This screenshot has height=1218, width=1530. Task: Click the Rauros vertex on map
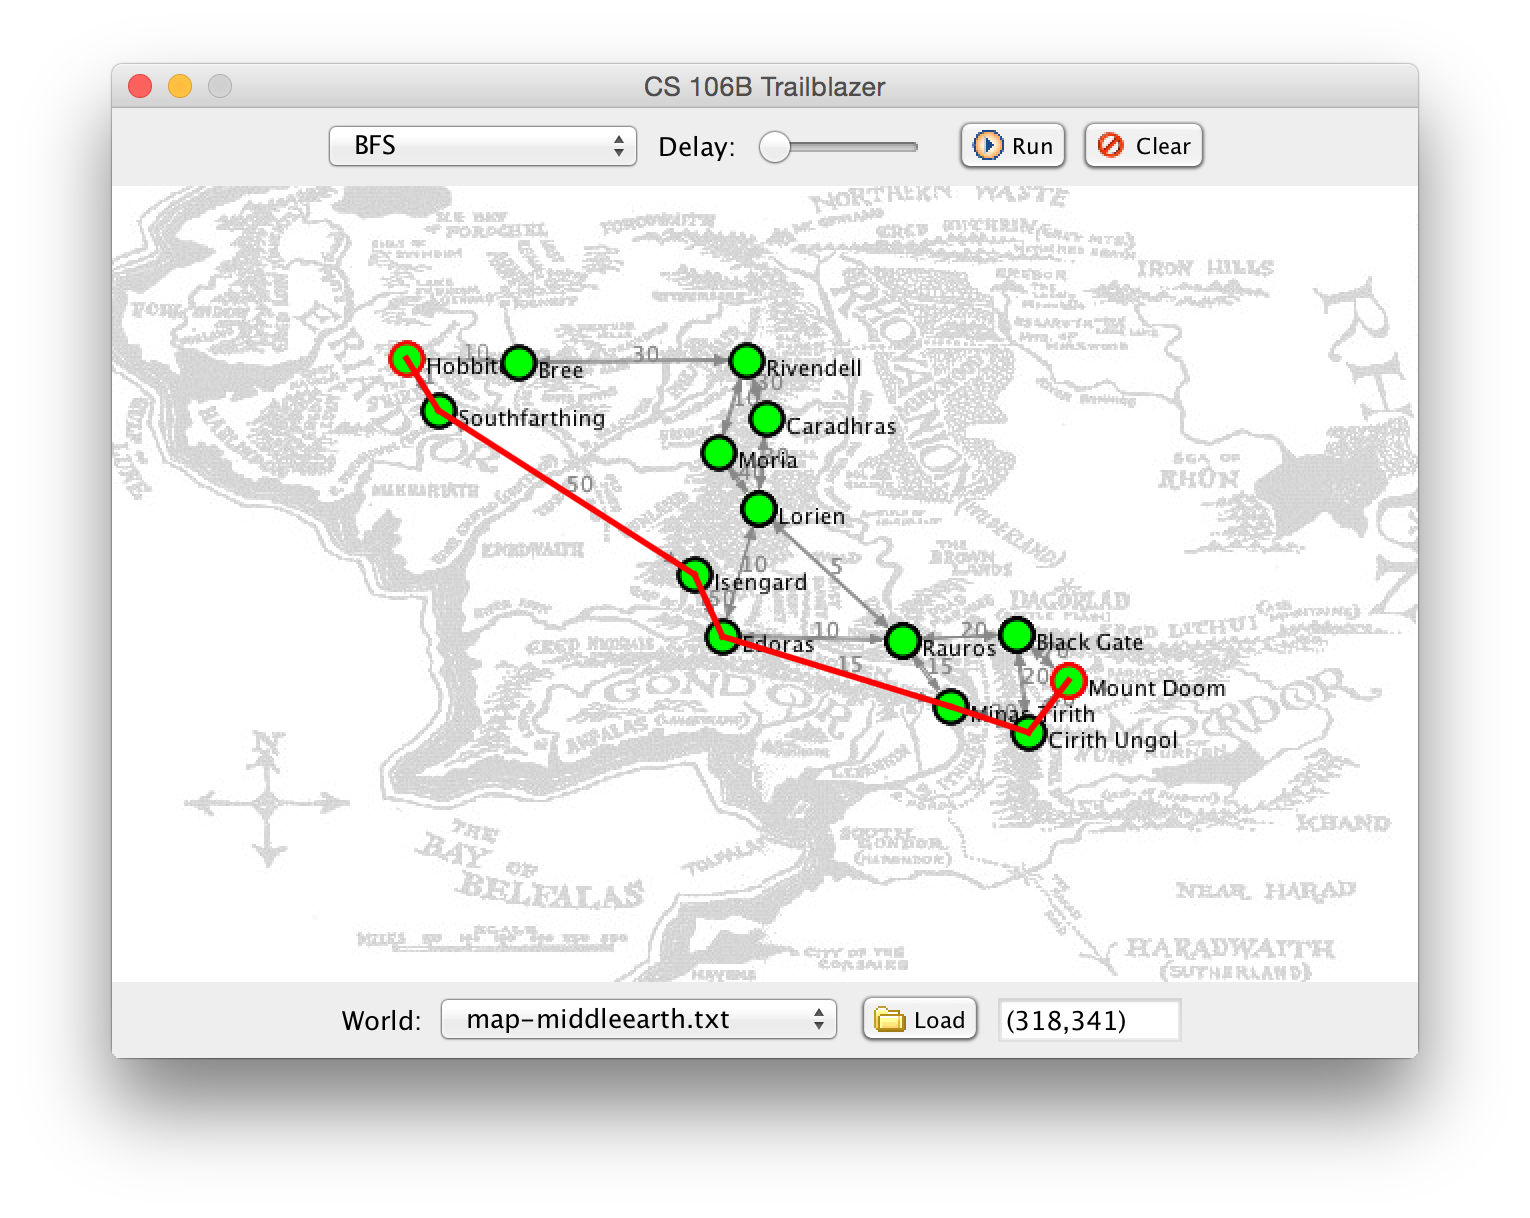pos(902,641)
